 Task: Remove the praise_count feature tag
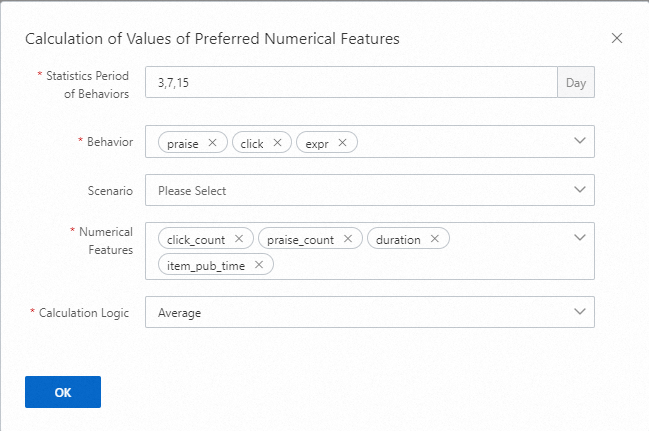click(348, 239)
